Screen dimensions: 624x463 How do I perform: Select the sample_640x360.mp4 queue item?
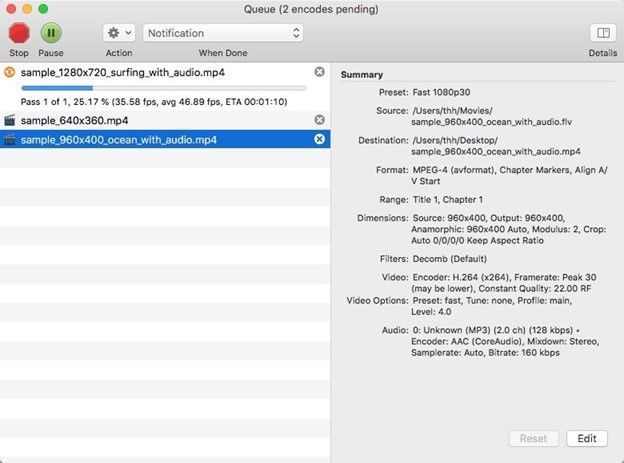tap(74, 120)
